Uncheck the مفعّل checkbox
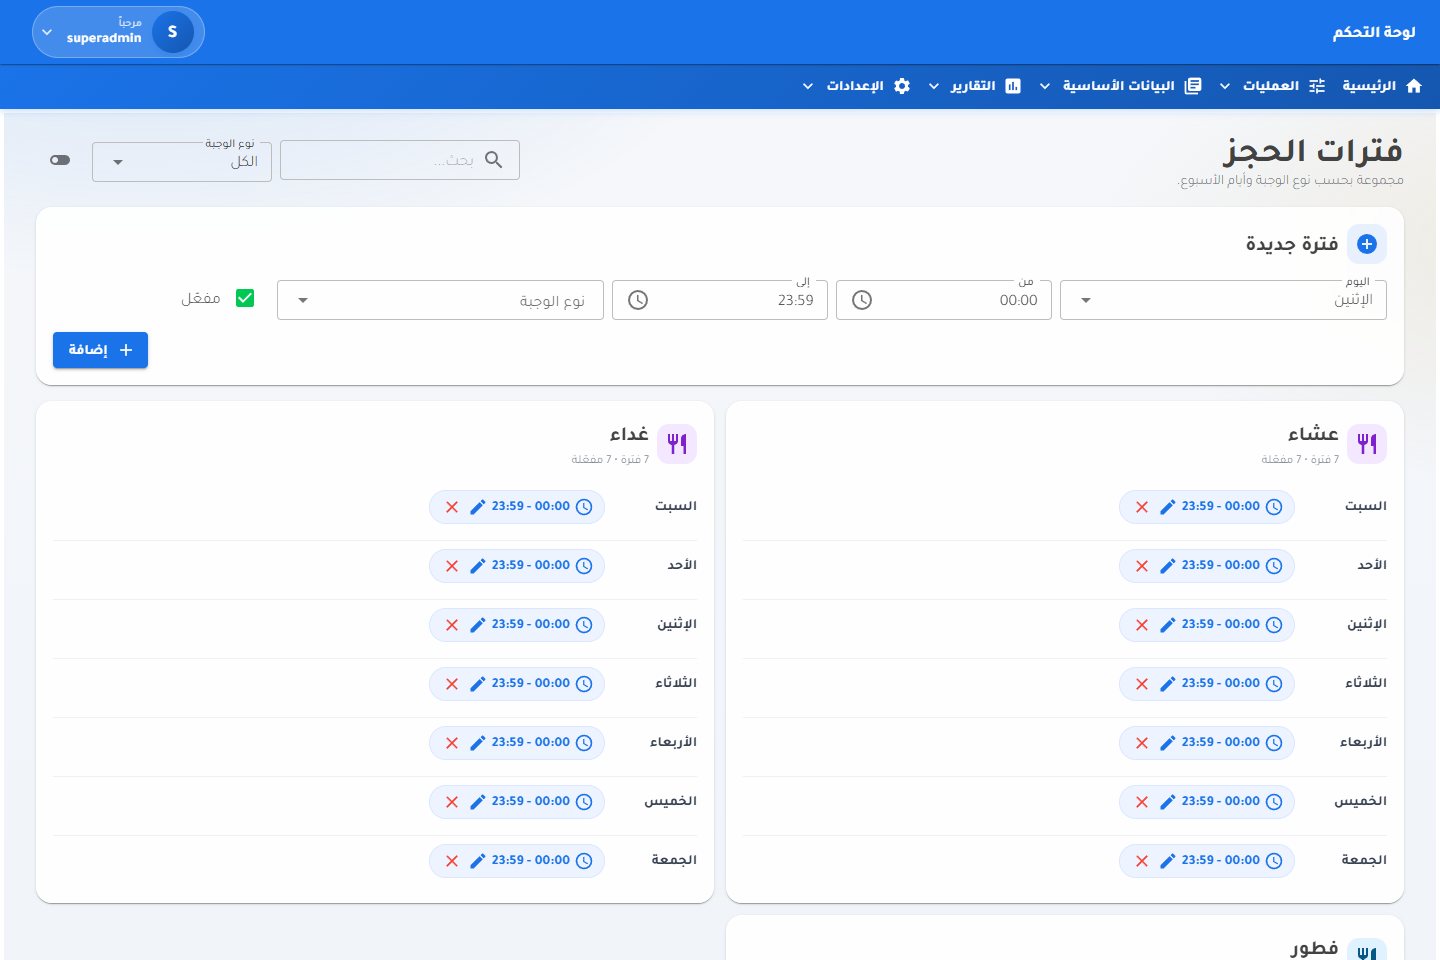This screenshot has width=1440, height=960. click(x=245, y=298)
